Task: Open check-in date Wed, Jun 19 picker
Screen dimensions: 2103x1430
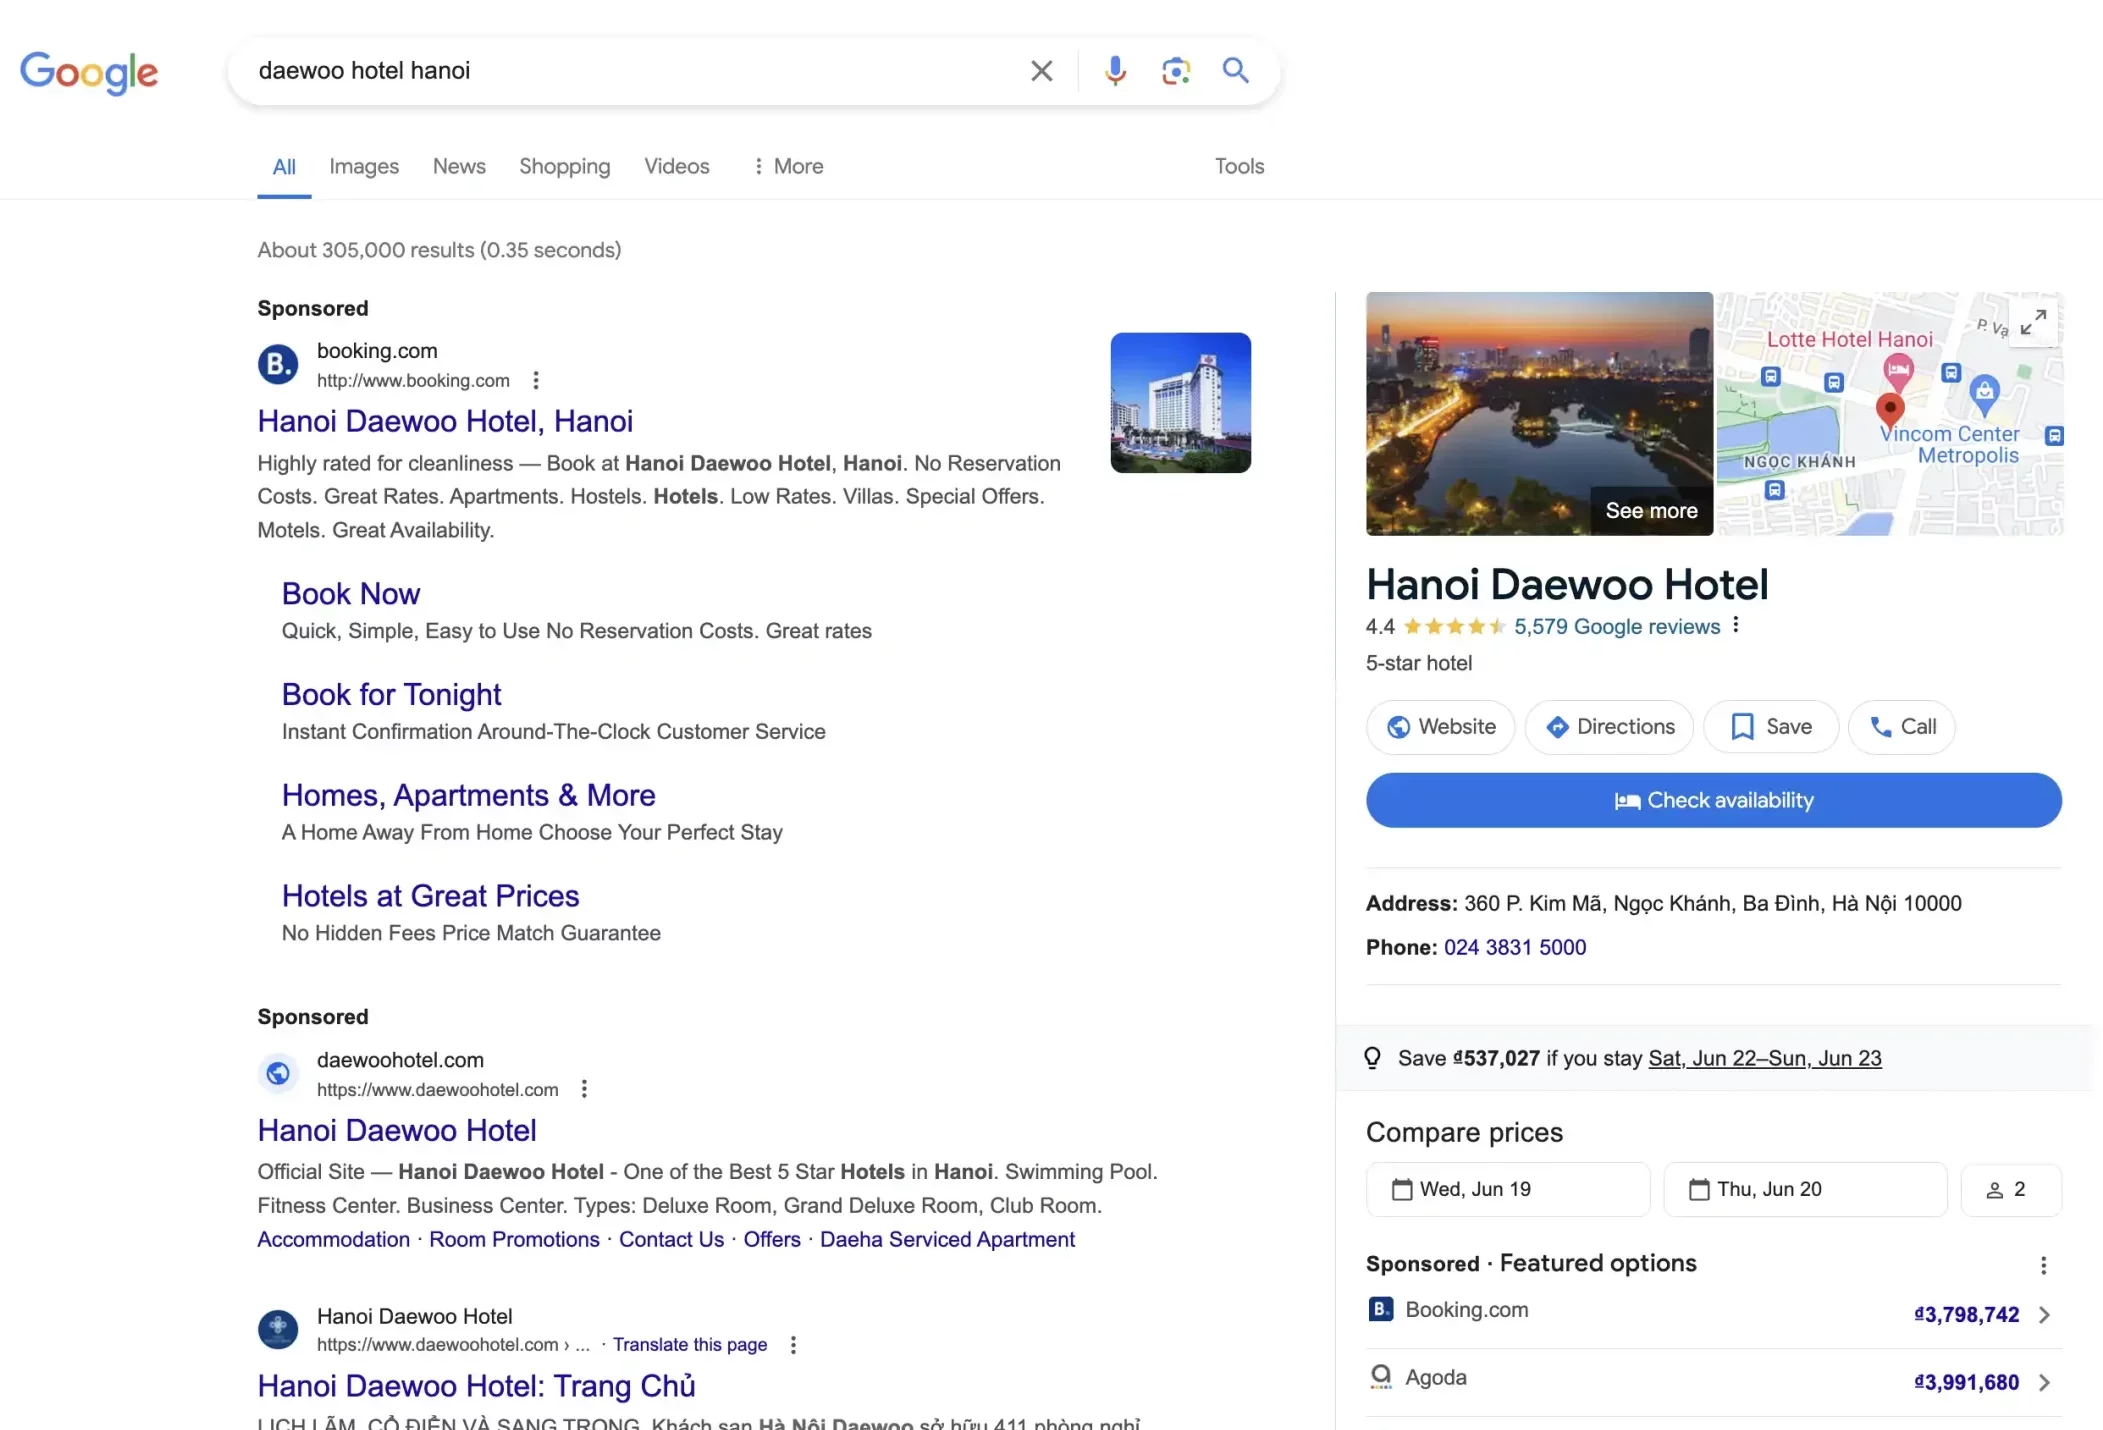Action: point(1508,1189)
